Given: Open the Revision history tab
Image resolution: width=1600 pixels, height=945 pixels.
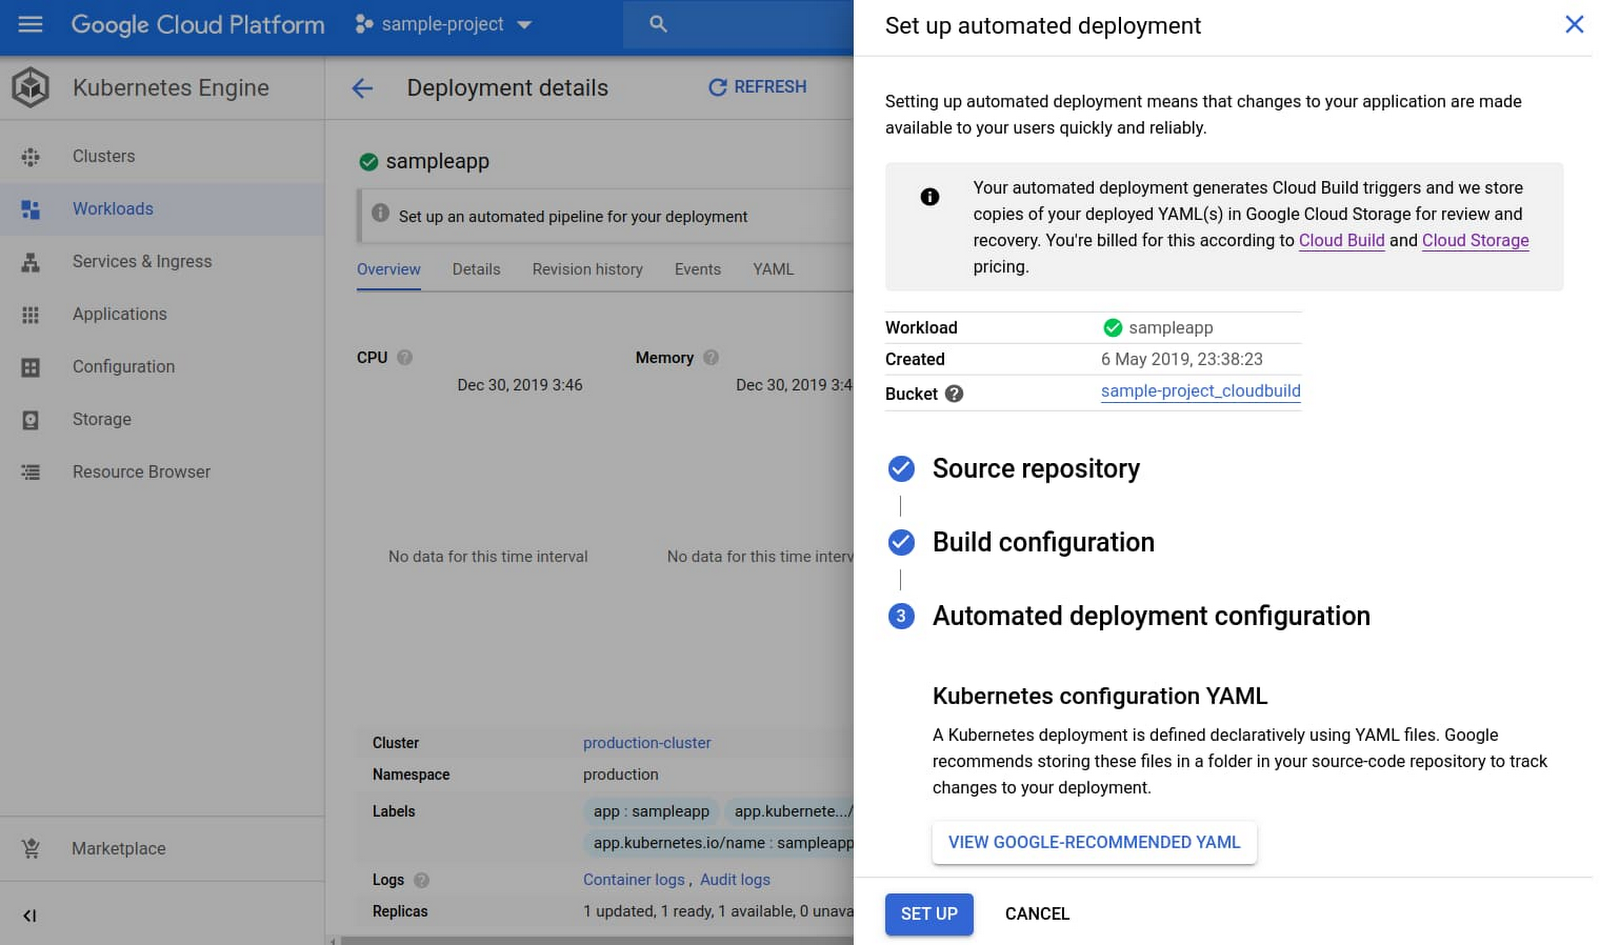Looking at the screenshot, I should click(588, 269).
